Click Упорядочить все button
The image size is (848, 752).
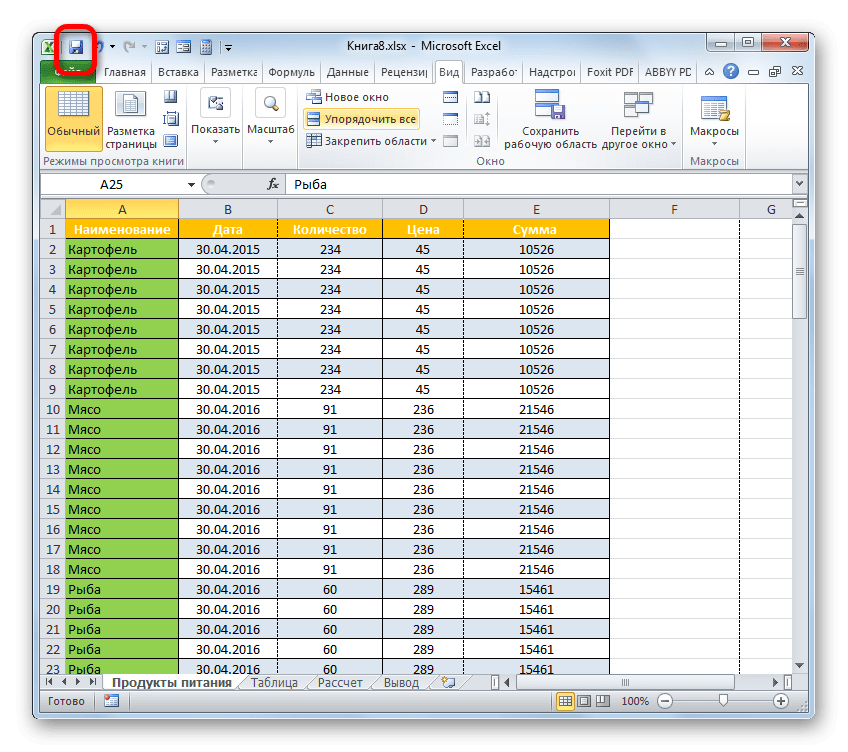[362, 119]
